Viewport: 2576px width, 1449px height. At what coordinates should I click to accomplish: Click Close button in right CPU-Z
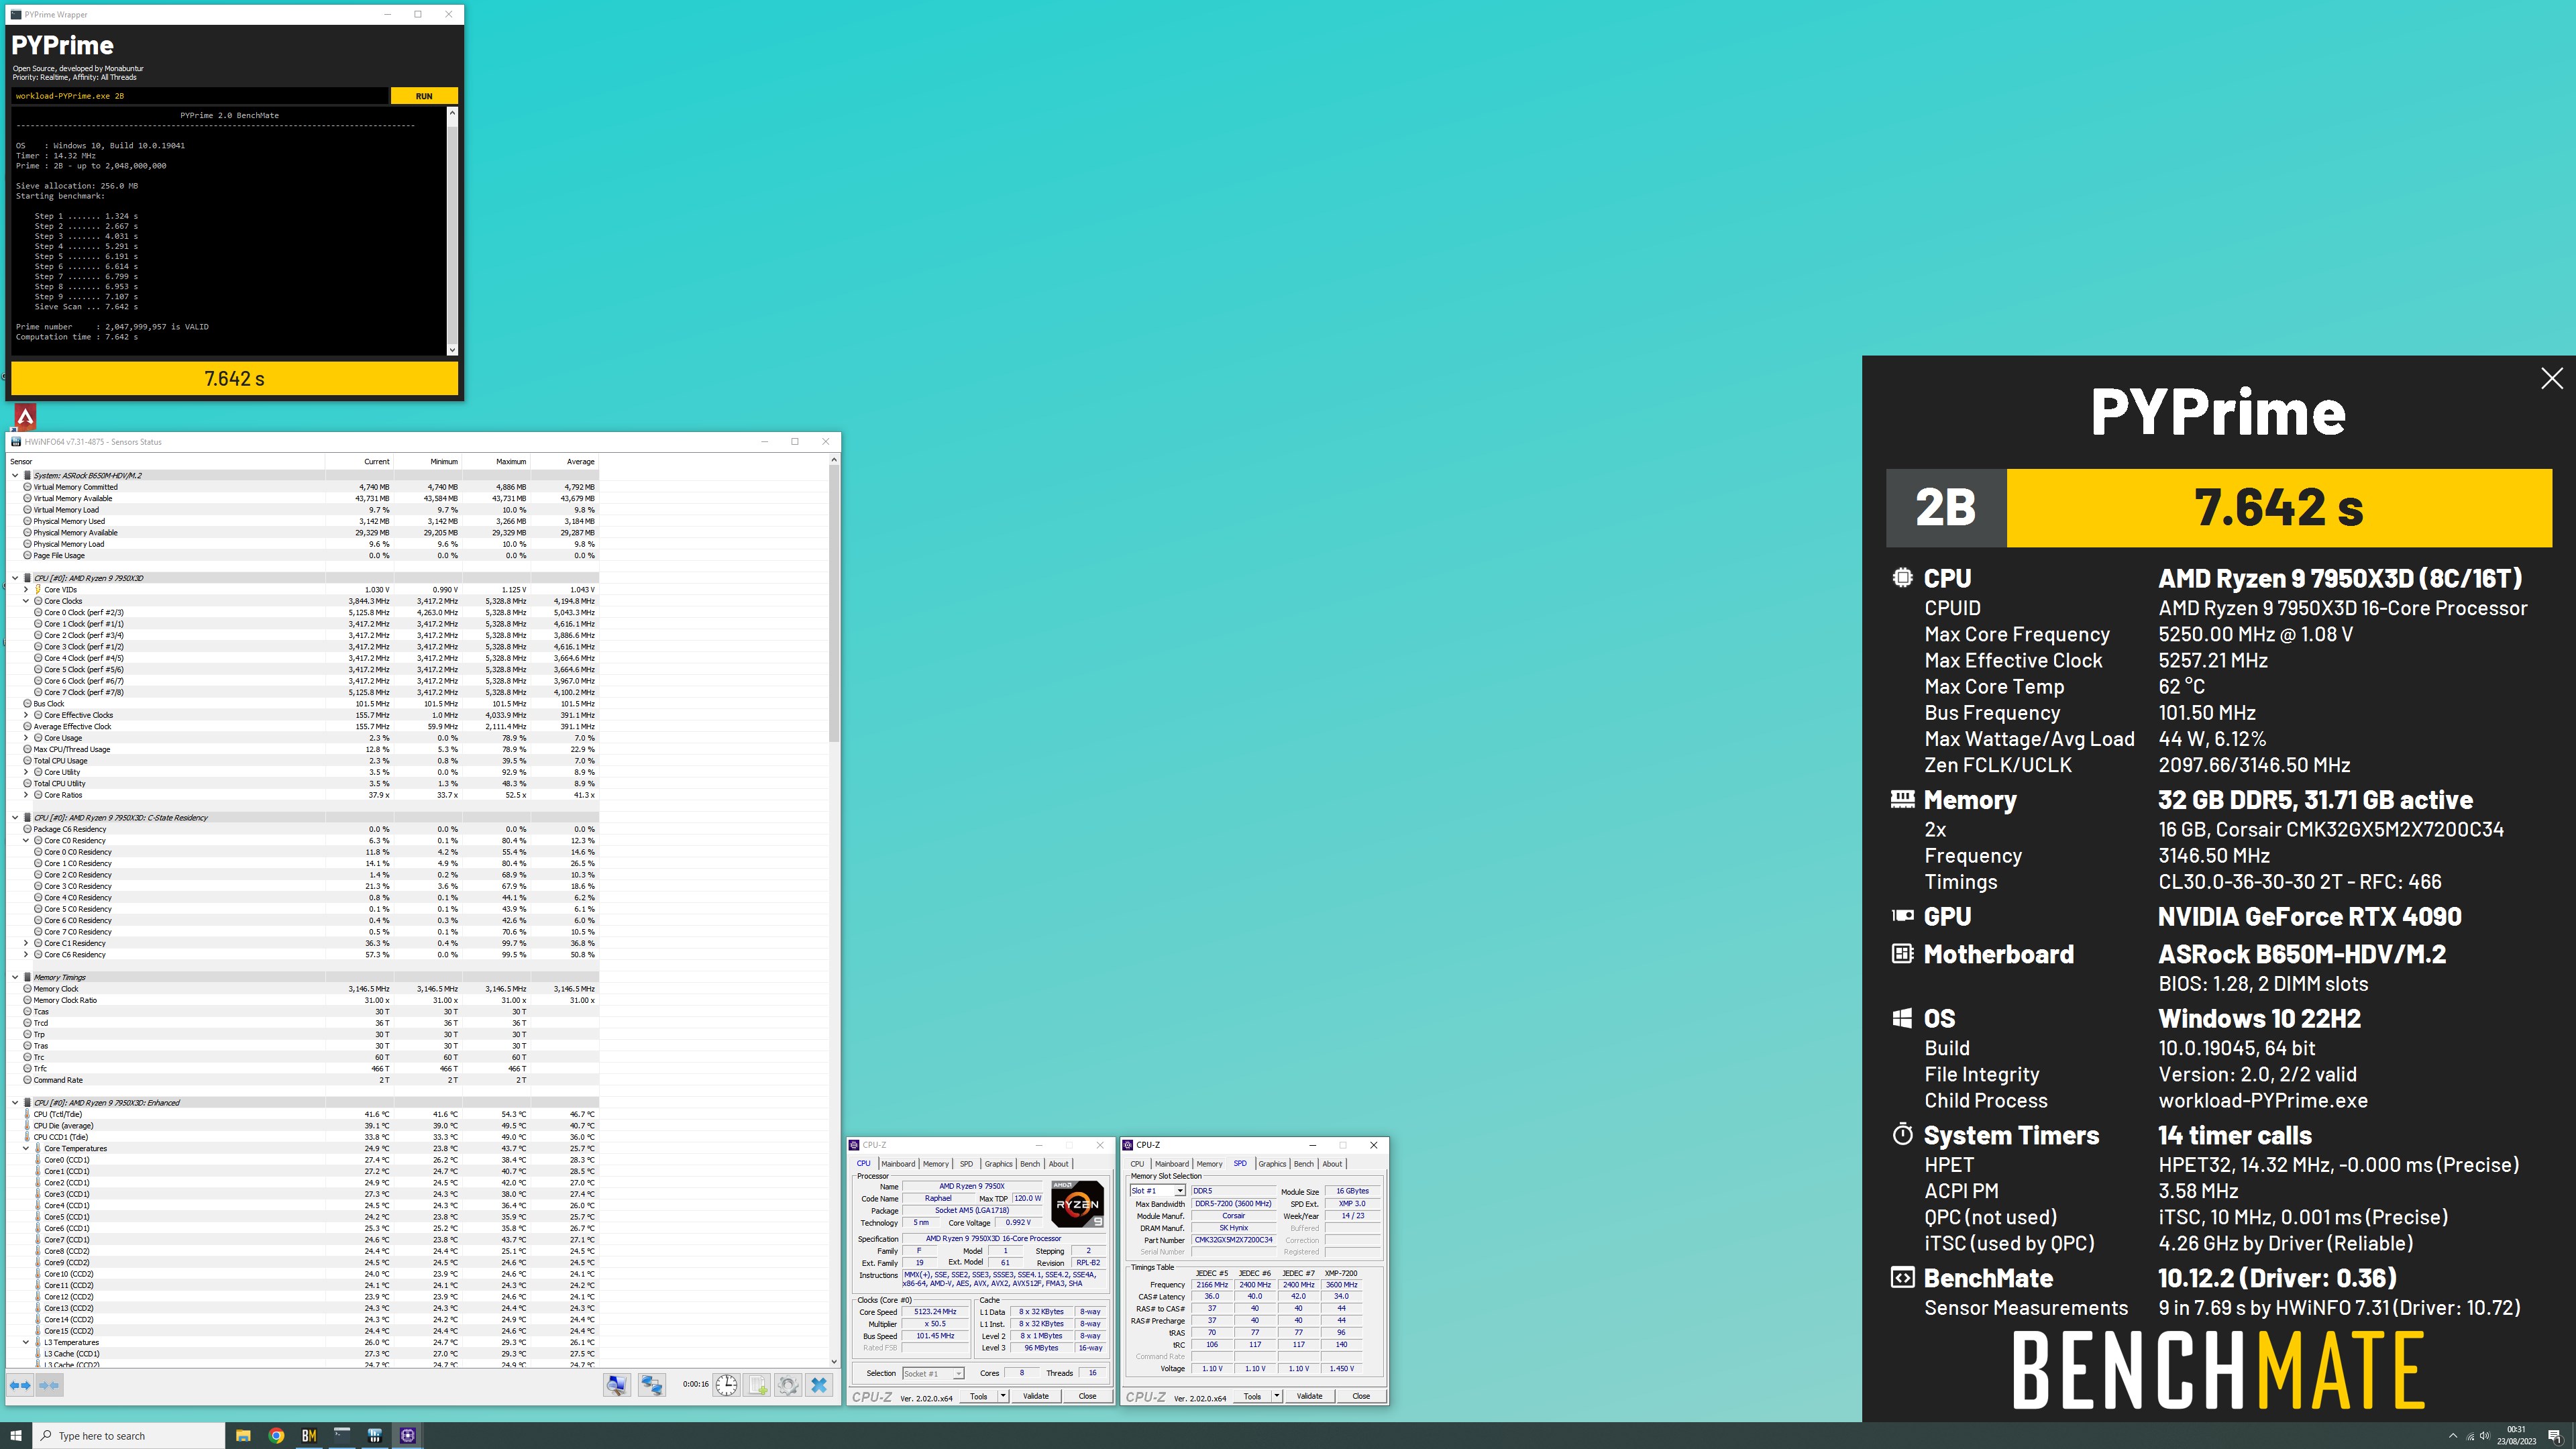point(1360,1396)
